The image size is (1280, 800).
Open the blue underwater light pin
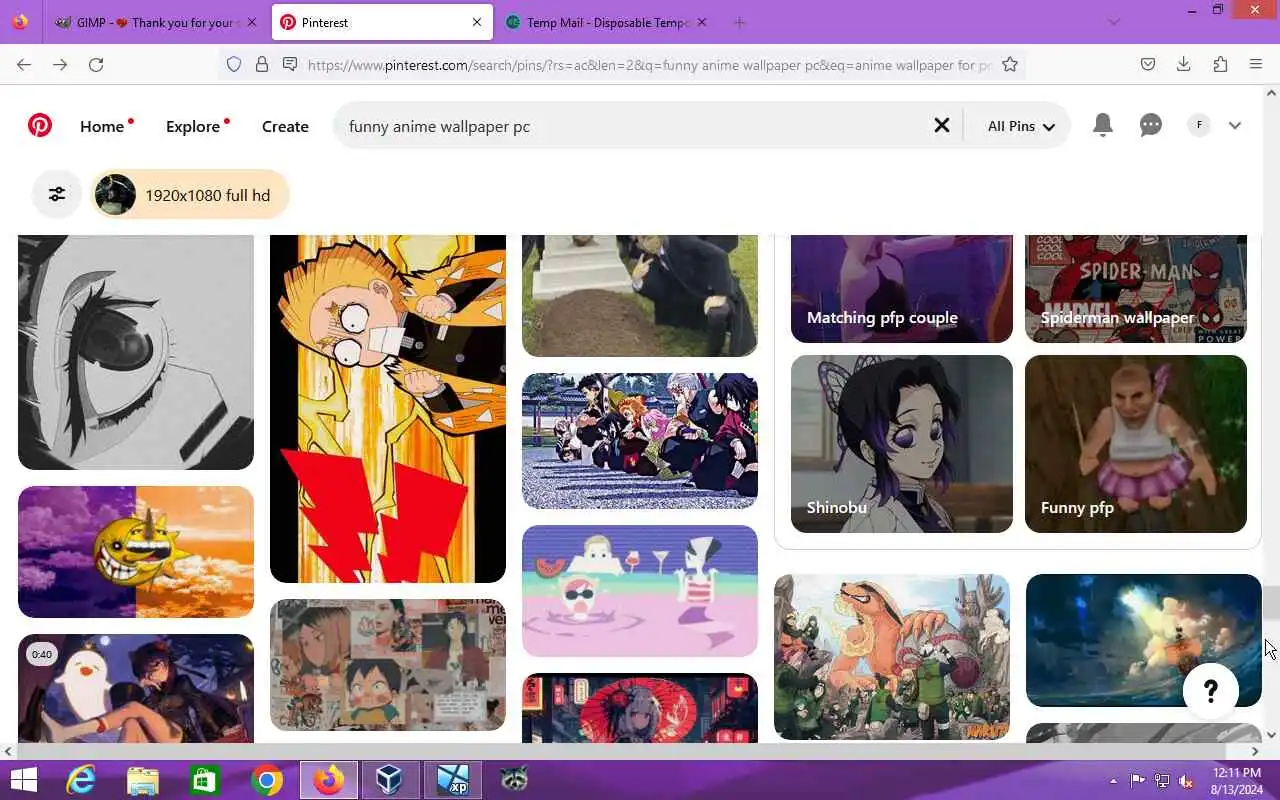(x=1144, y=640)
